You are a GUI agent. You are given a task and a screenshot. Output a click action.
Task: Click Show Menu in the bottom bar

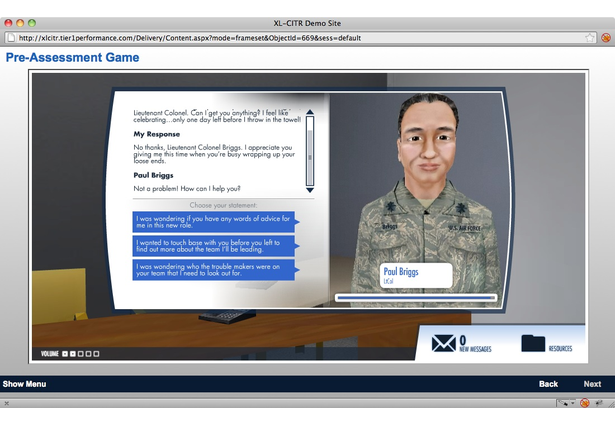(24, 384)
